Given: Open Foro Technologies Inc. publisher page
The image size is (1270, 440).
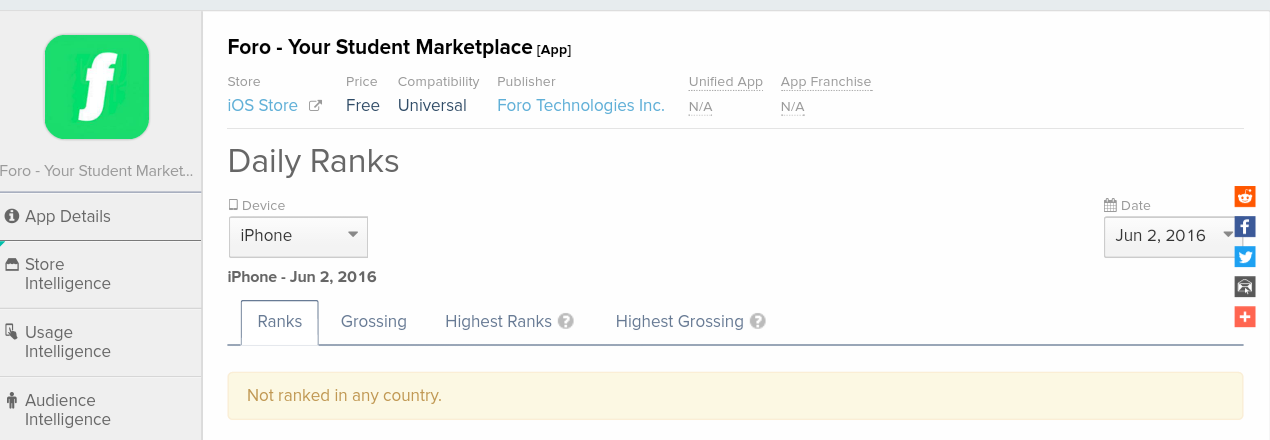Looking at the screenshot, I should (581, 106).
